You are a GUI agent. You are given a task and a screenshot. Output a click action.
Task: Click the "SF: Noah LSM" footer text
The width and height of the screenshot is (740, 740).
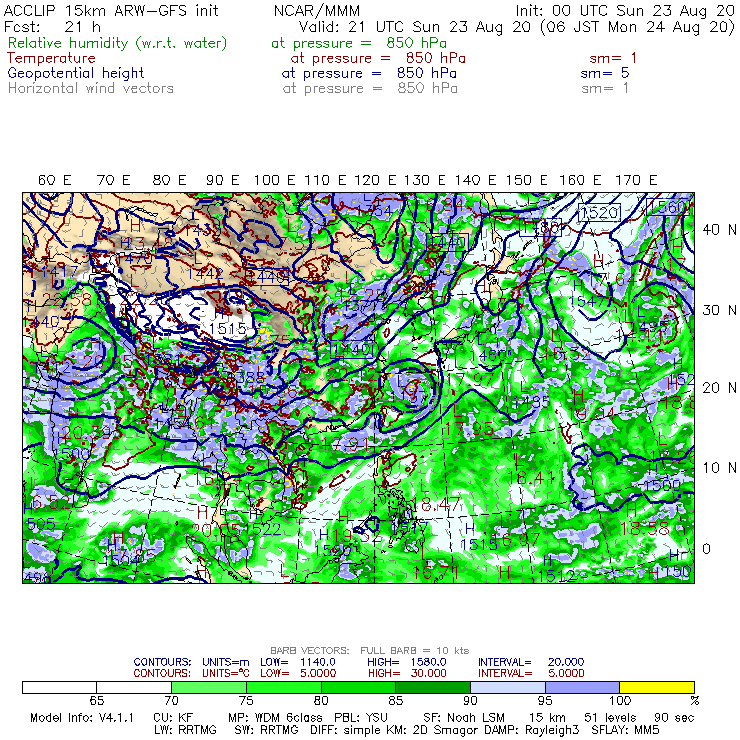(x=464, y=718)
